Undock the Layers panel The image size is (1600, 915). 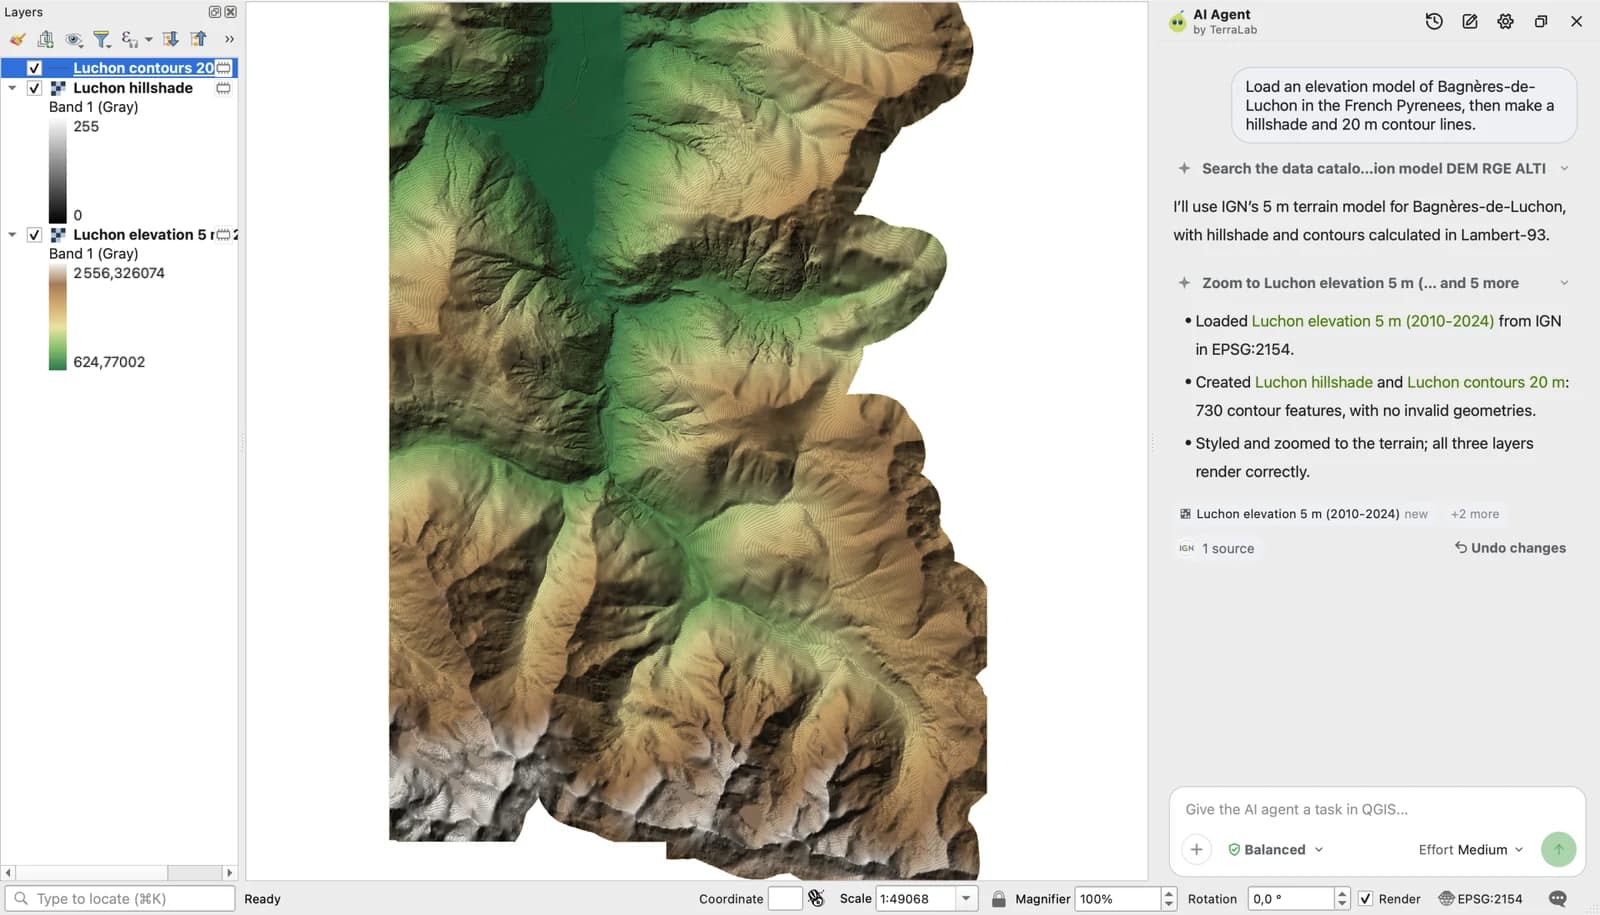(214, 12)
